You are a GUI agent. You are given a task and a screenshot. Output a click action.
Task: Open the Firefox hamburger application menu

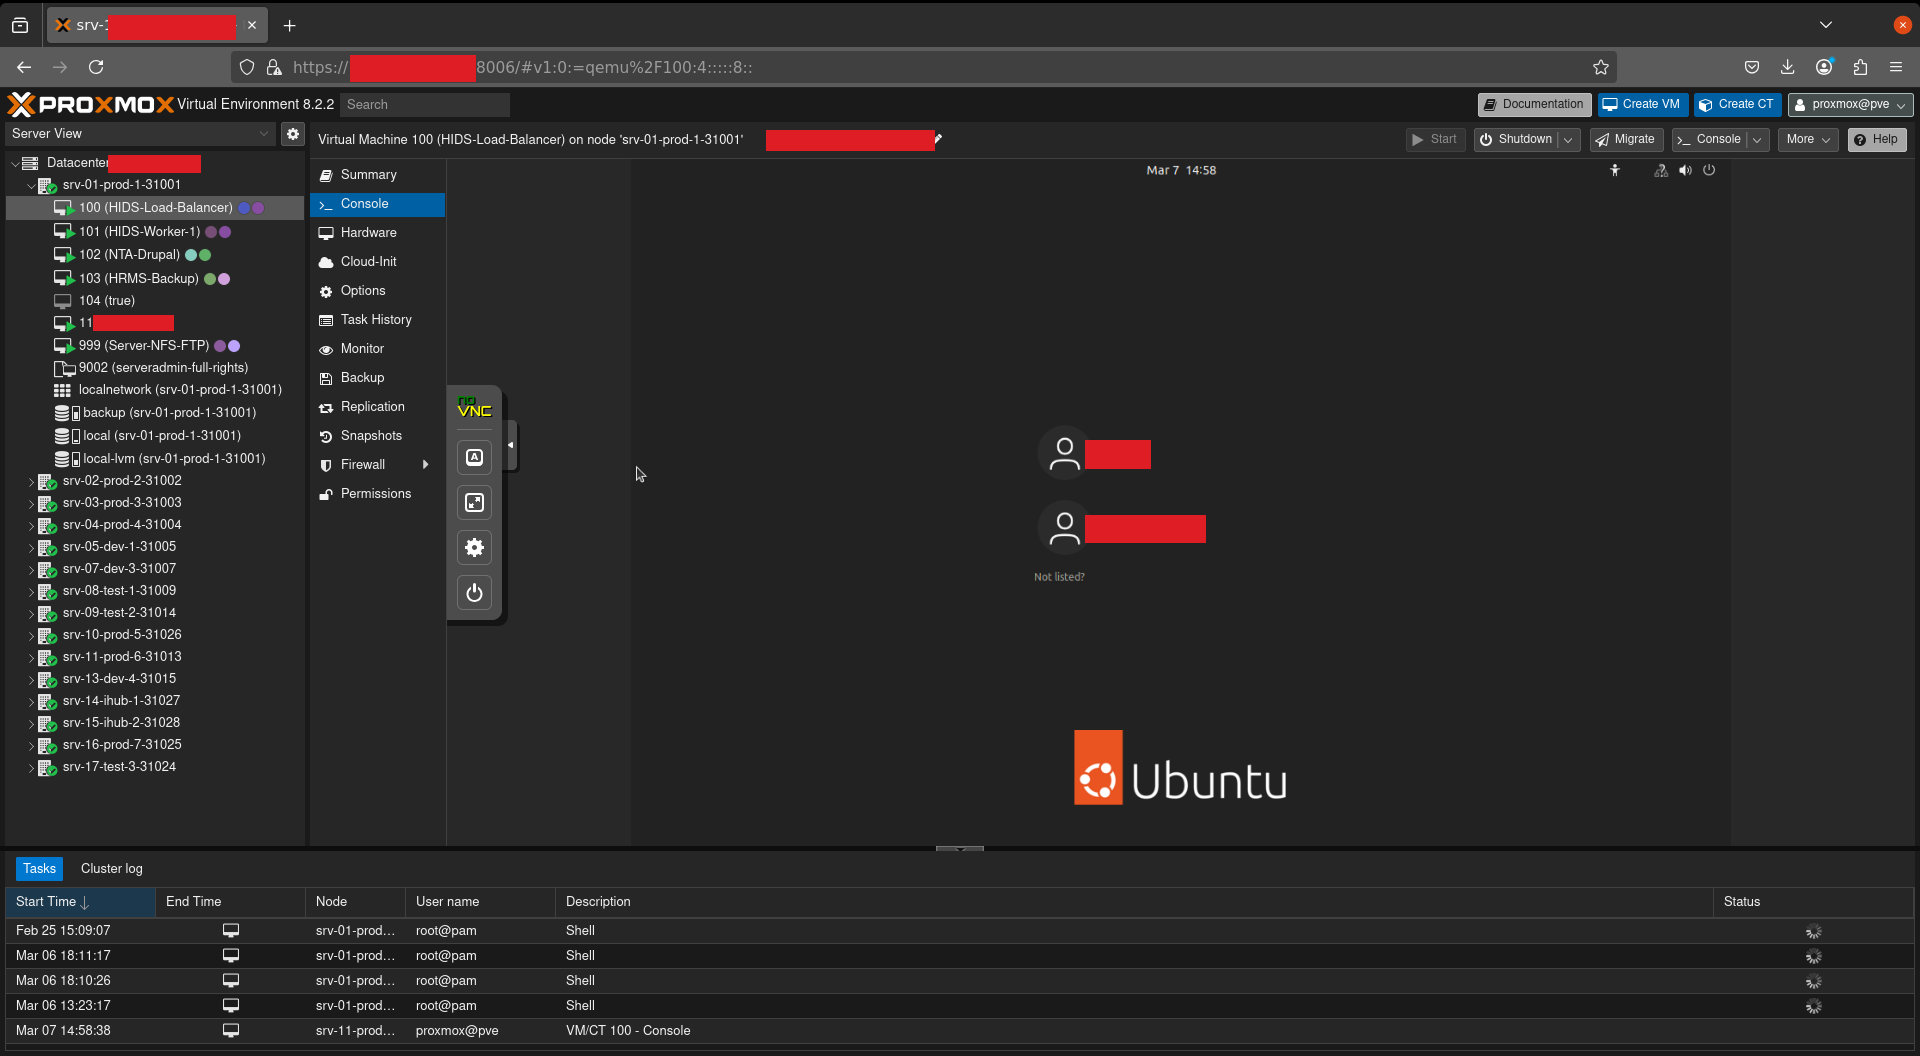[1896, 67]
